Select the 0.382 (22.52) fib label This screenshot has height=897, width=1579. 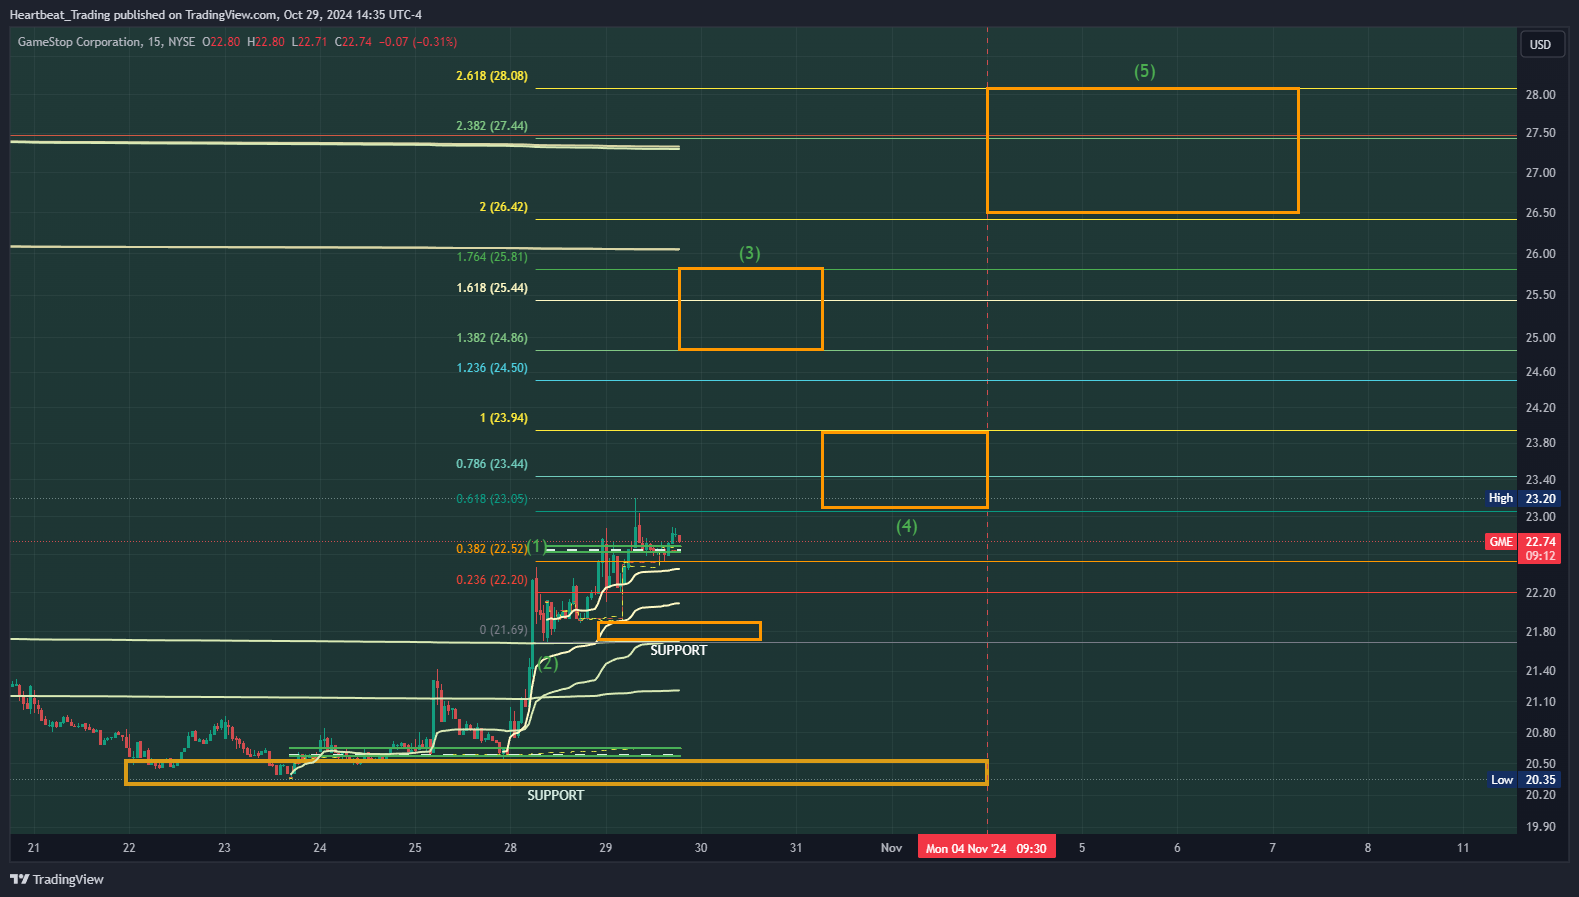(x=492, y=549)
